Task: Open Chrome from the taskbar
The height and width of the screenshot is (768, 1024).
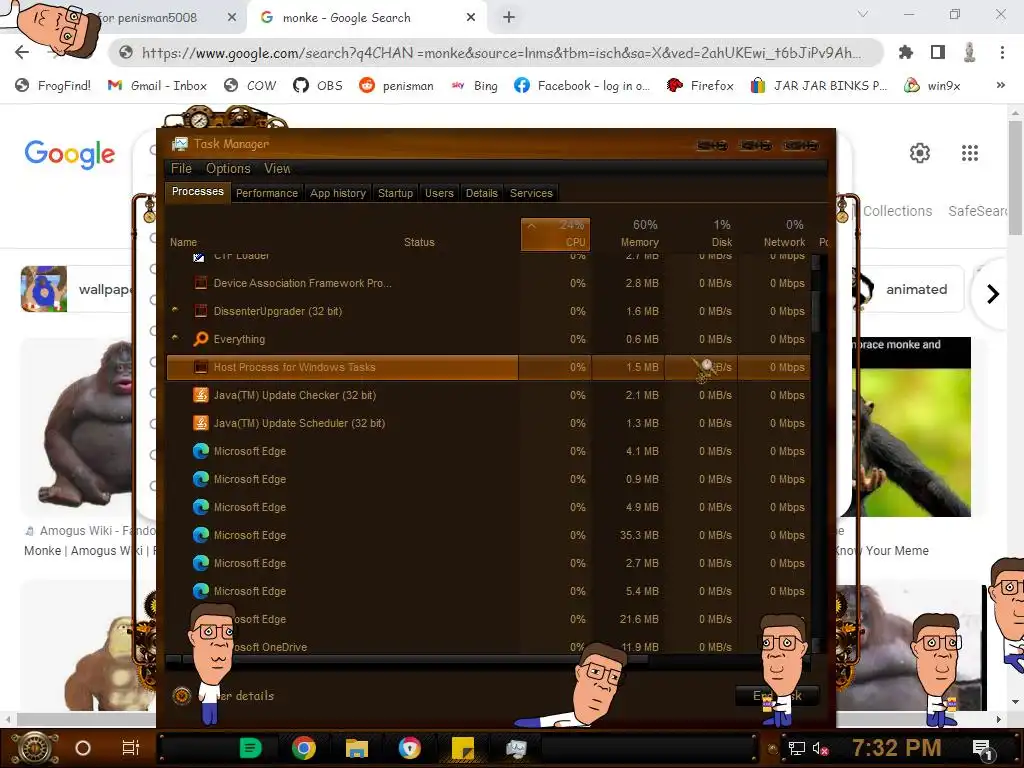Action: coord(303,748)
